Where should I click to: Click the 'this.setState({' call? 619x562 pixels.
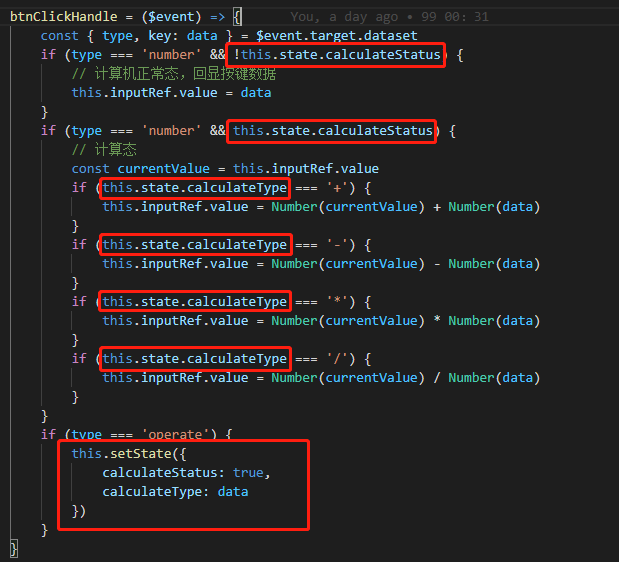pyautogui.click(x=129, y=453)
